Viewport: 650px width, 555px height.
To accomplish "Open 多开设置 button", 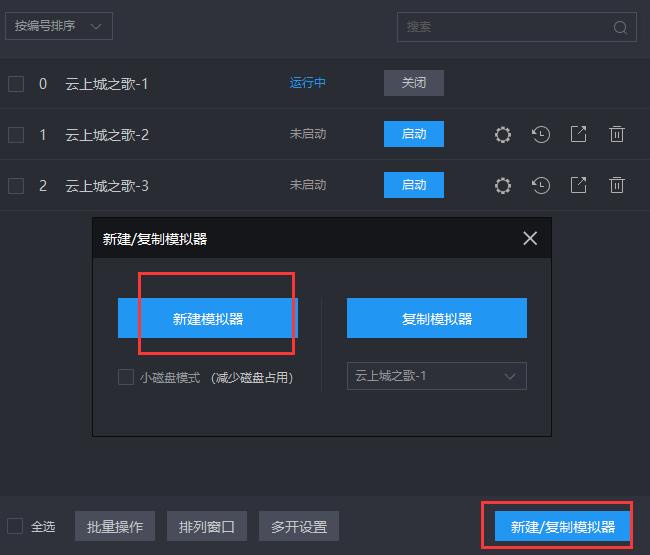I will pyautogui.click(x=299, y=526).
